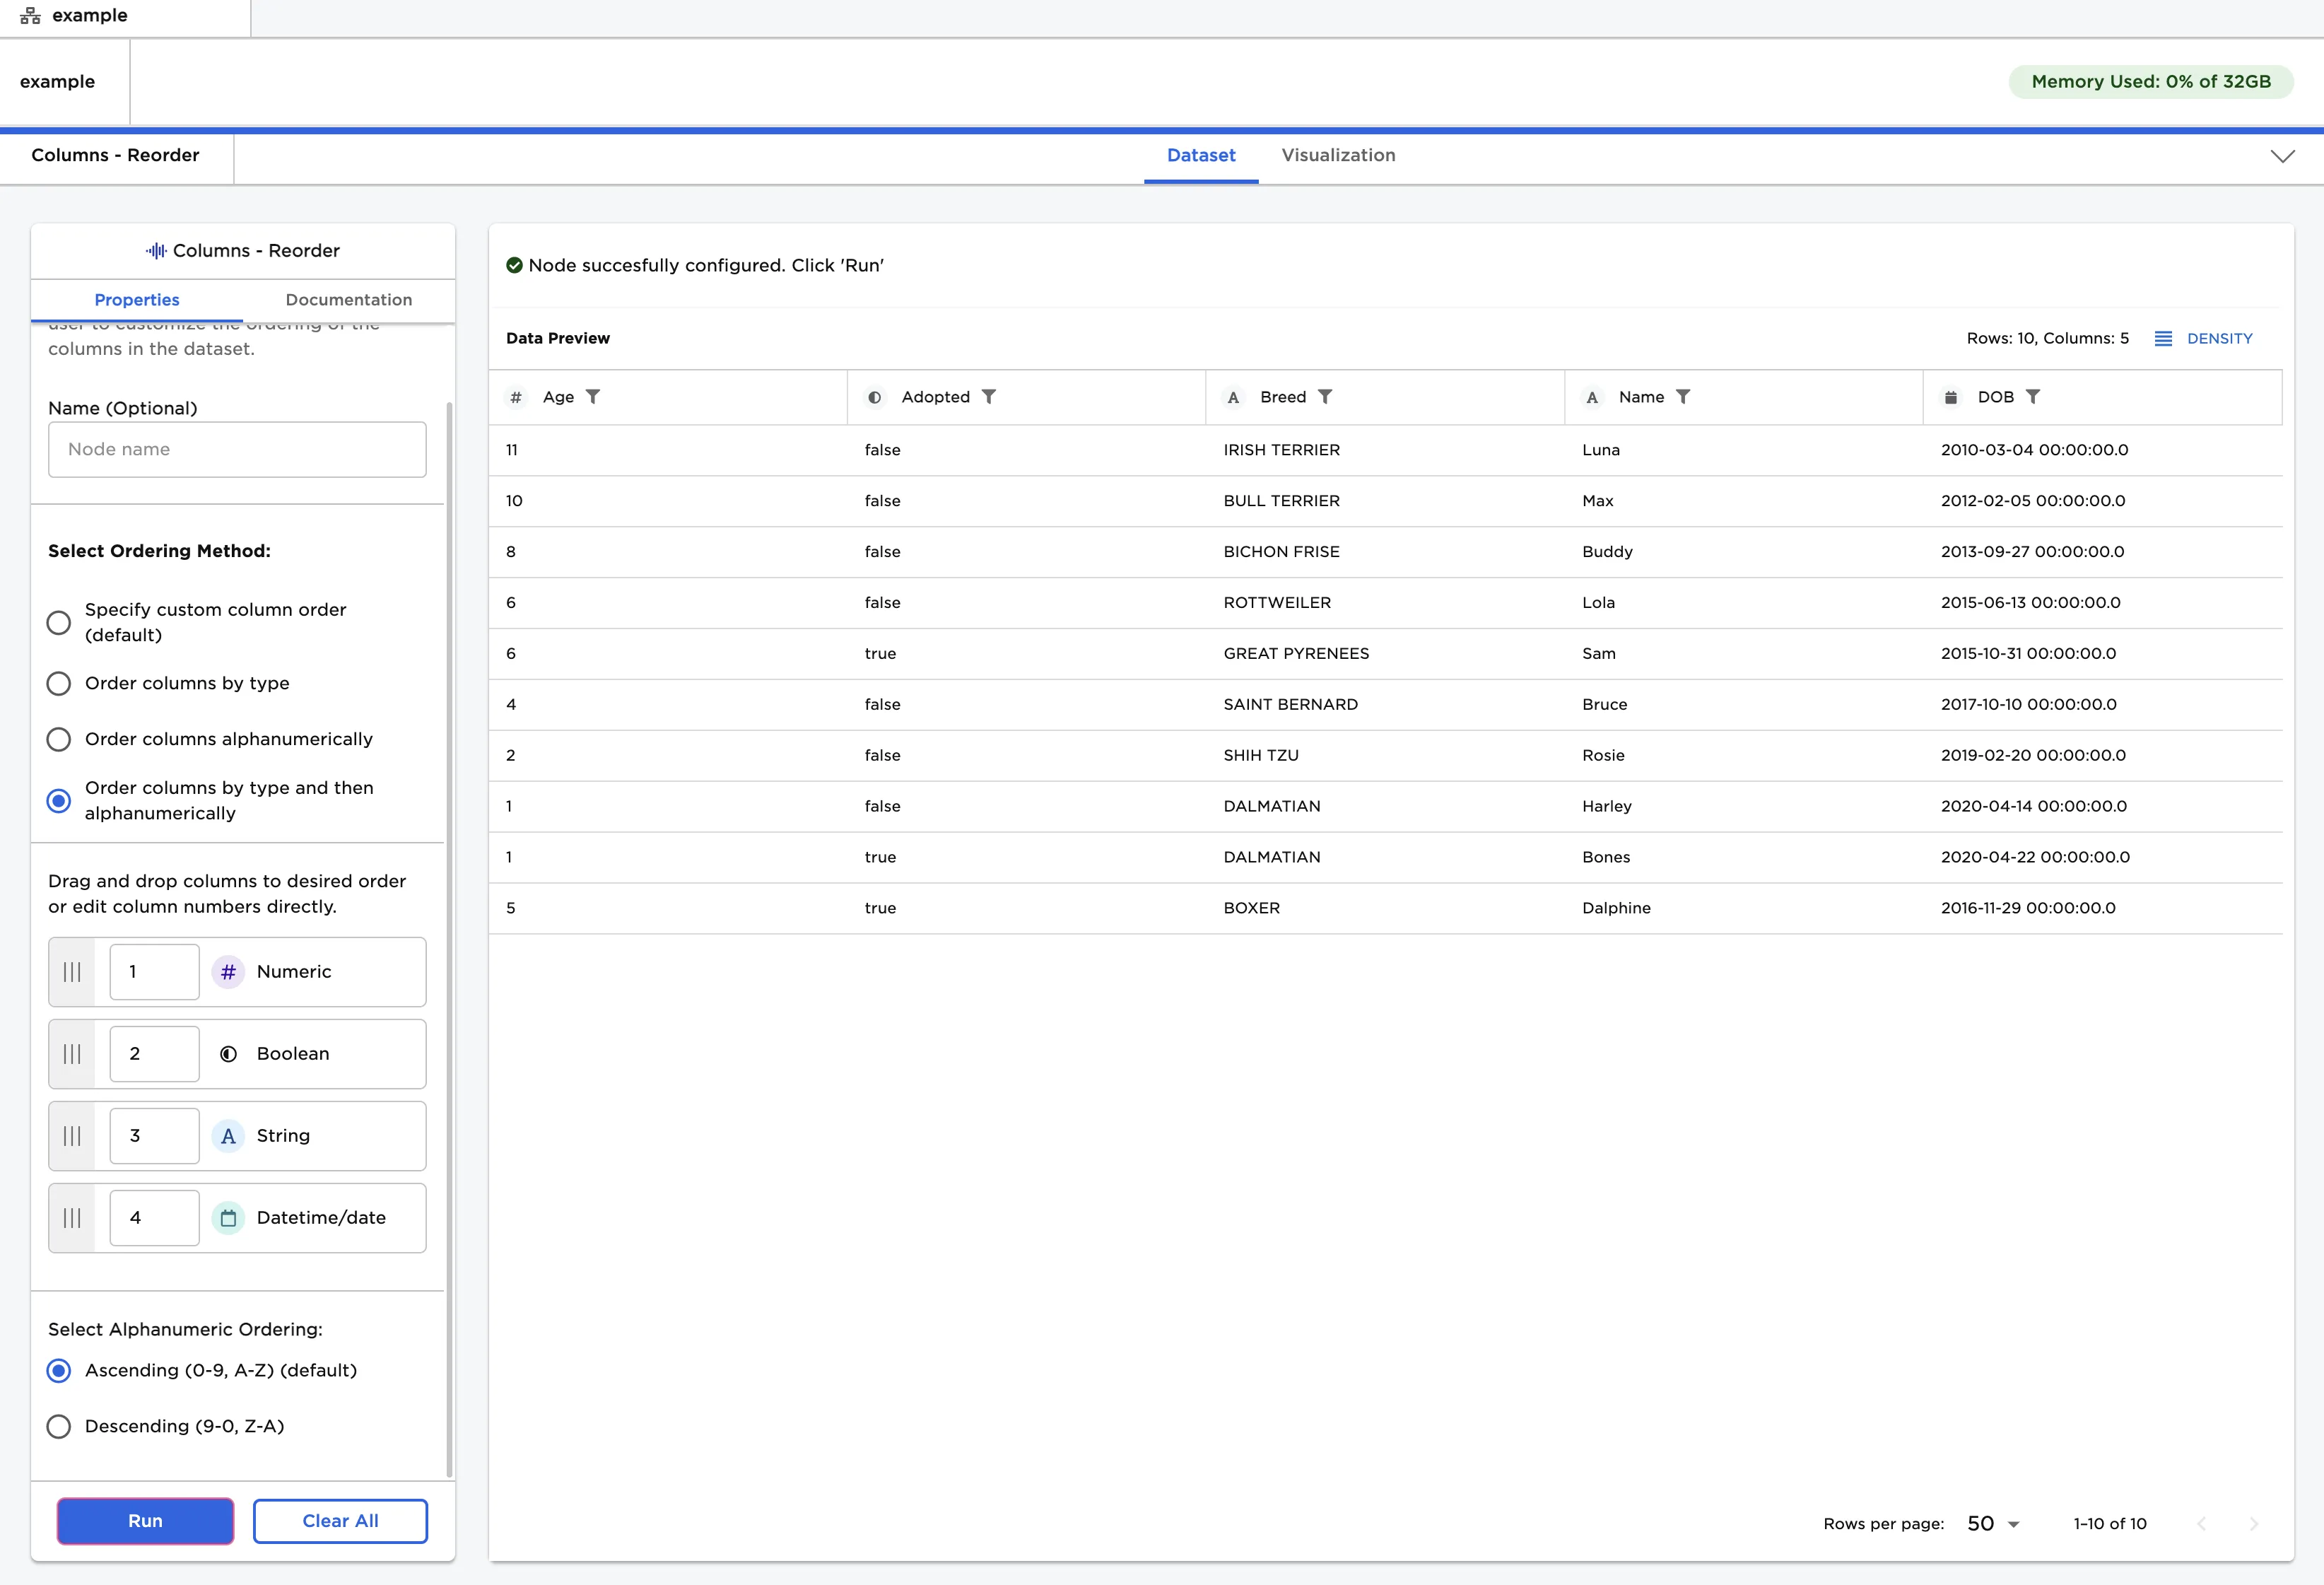Image resolution: width=2324 pixels, height=1585 pixels.
Task: Open the Documentation tab
Action: pos(348,300)
